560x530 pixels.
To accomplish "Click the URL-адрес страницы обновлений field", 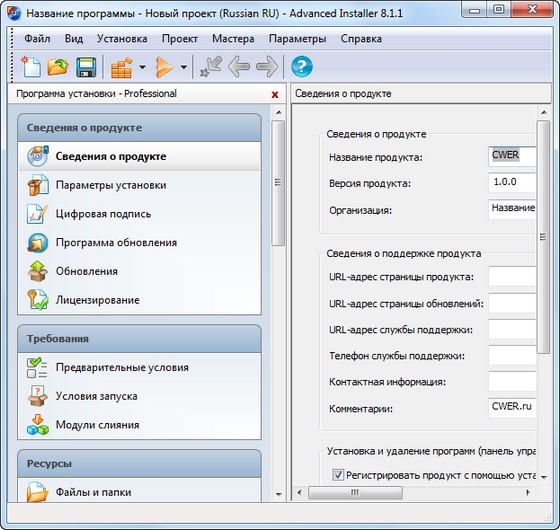I will coord(512,303).
